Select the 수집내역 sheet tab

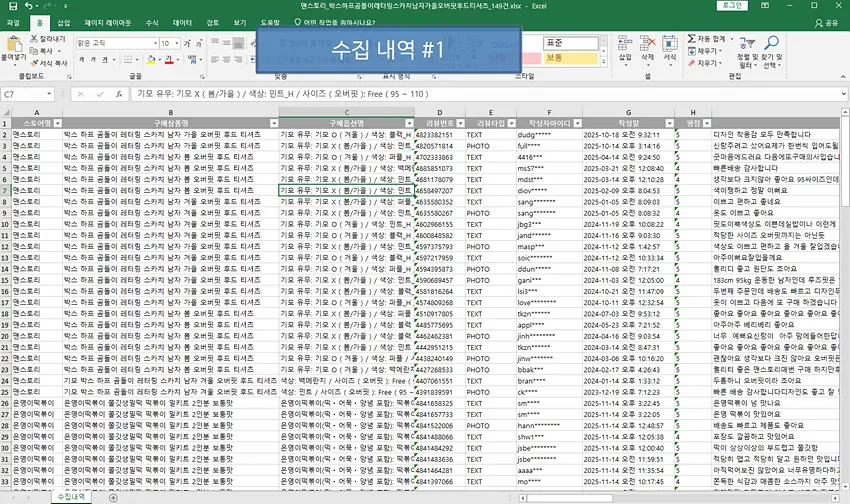coord(71,496)
